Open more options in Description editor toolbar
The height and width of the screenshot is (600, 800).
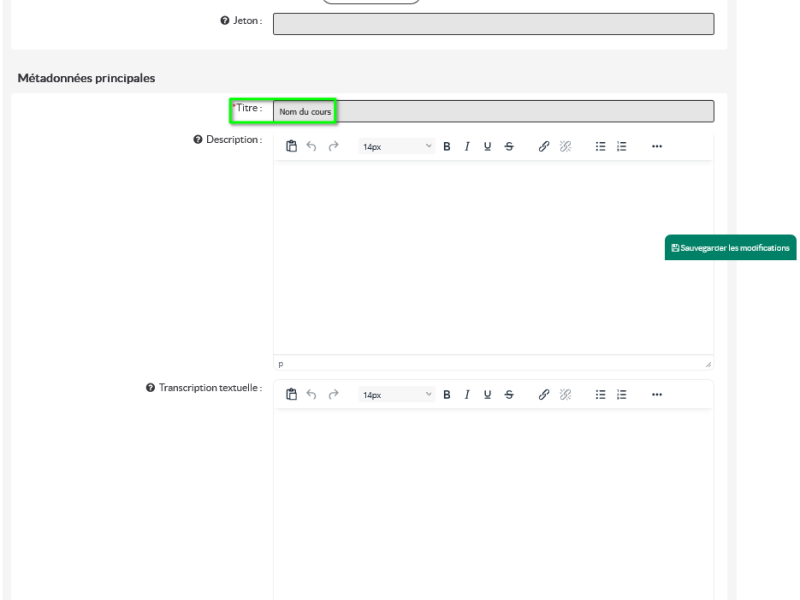(657, 146)
